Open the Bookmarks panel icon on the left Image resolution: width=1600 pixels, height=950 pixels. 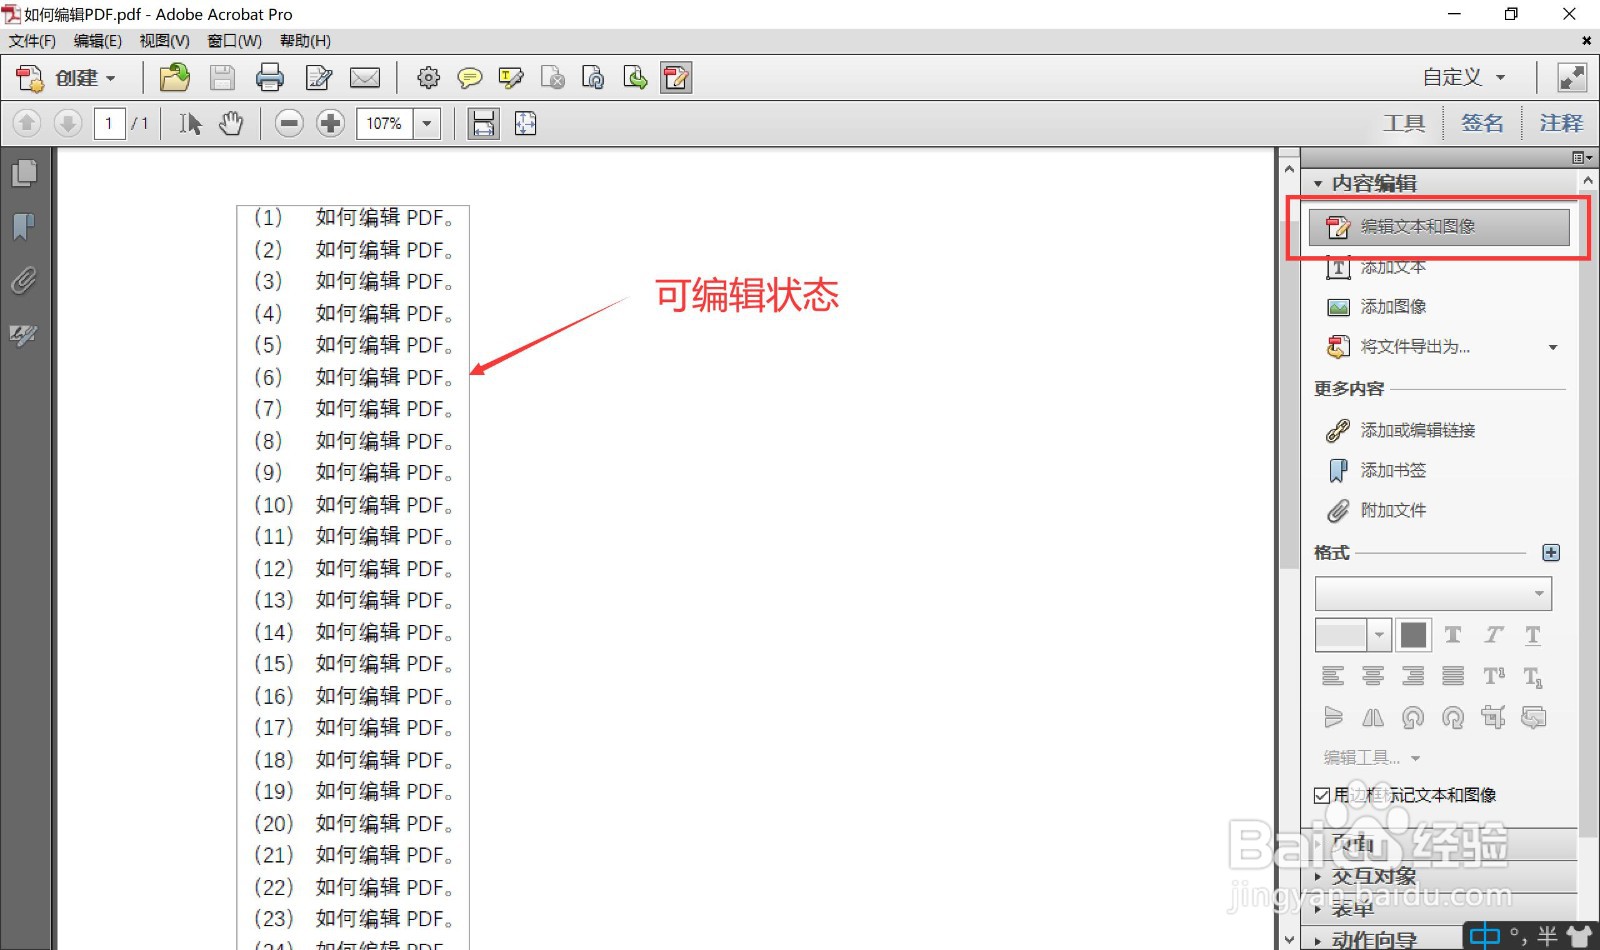(x=24, y=227)
